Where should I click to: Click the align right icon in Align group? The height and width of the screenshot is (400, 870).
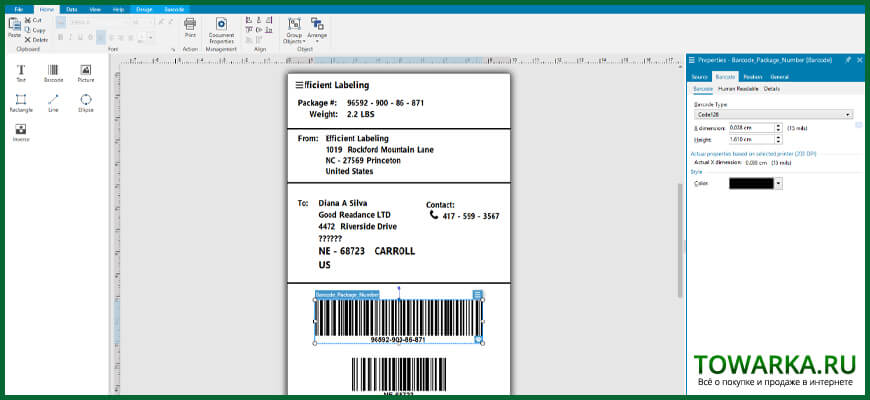269,21
